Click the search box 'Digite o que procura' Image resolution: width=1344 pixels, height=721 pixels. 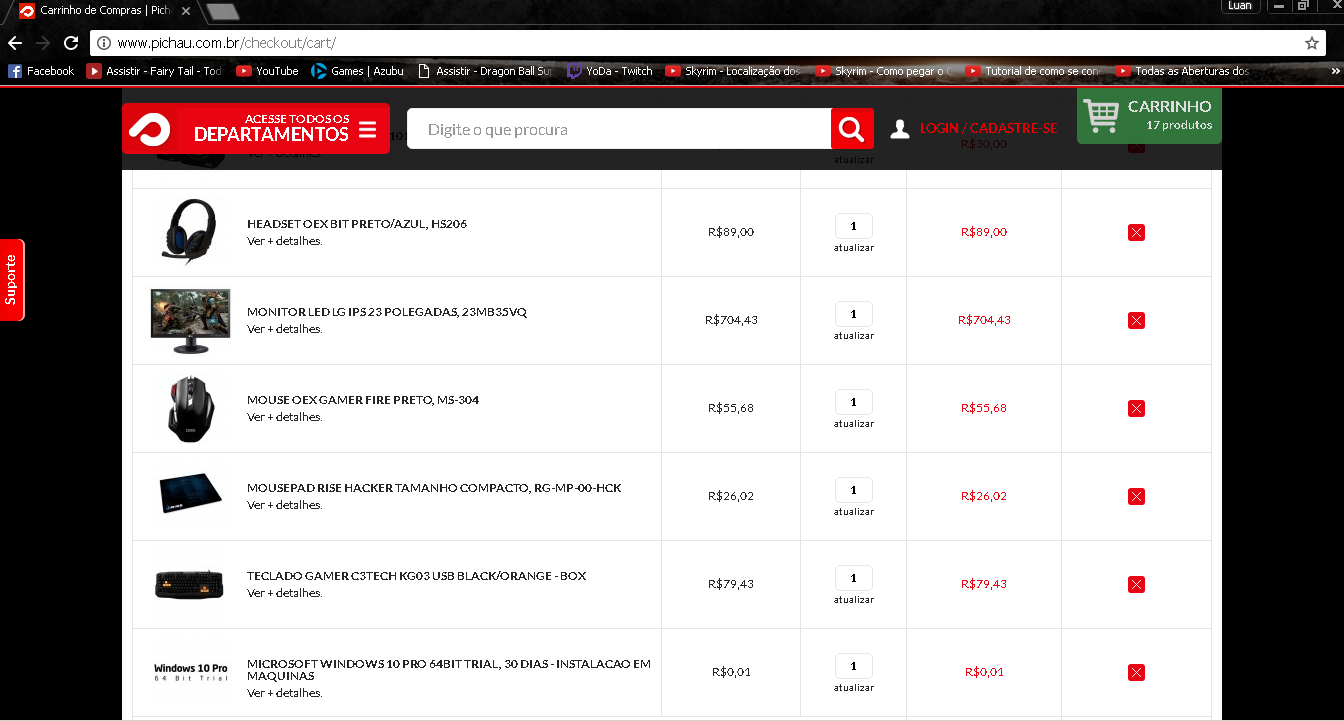[x=619, y=129]
